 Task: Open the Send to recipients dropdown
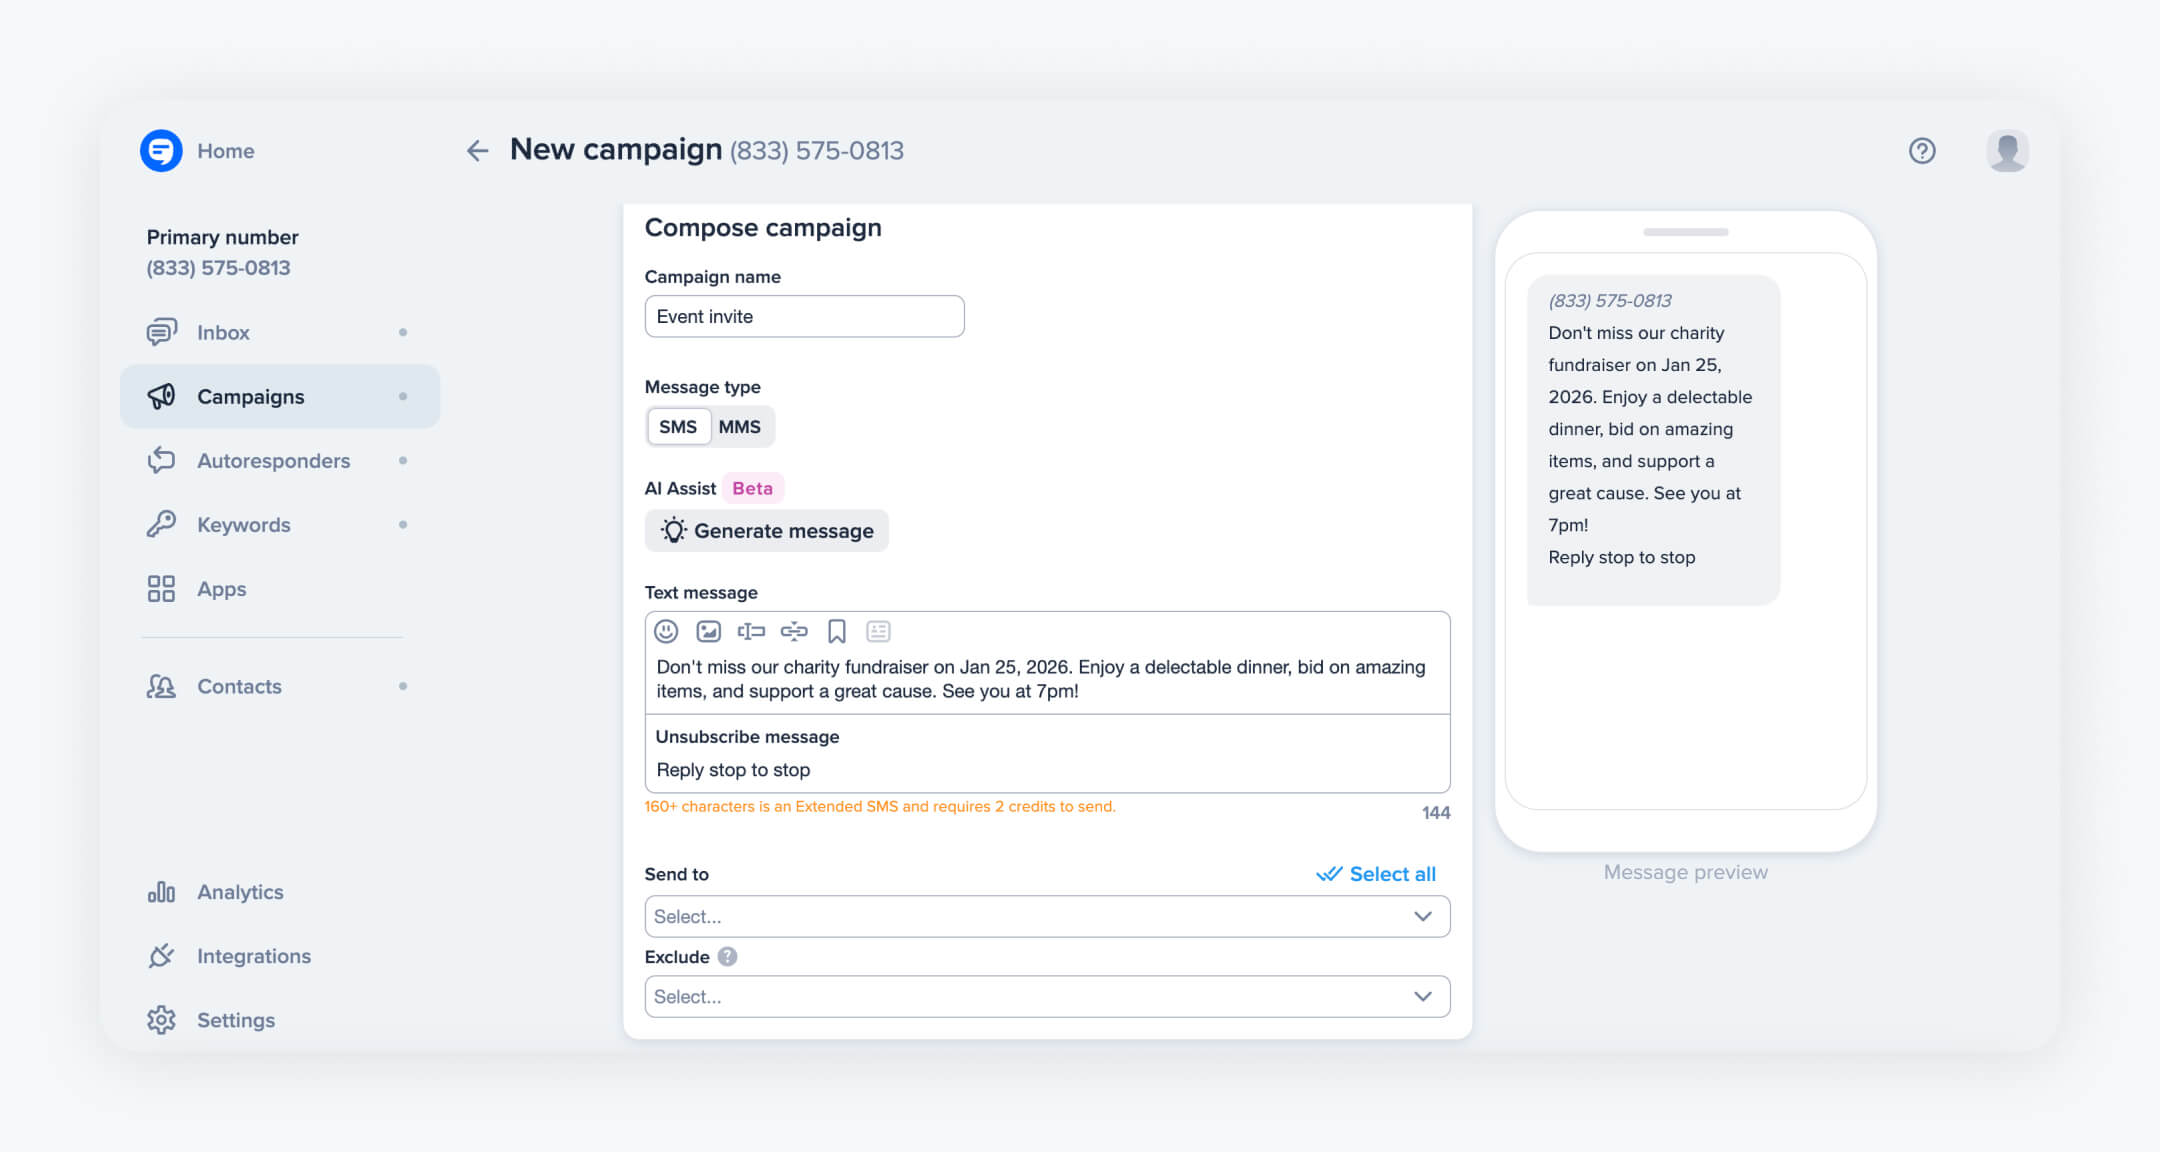pyautogui.click(x=1047, y=916)
